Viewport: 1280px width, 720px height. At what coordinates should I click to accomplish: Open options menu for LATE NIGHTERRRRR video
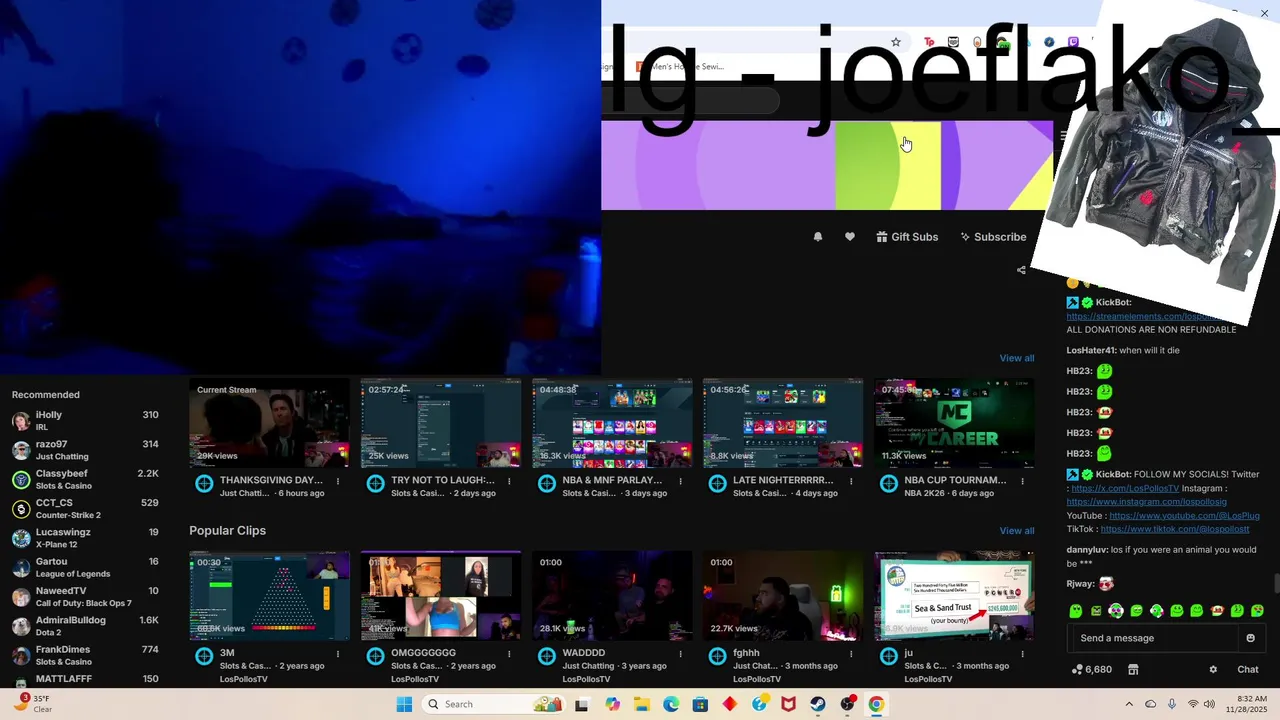pyautogui.click(x=851, y=481)
